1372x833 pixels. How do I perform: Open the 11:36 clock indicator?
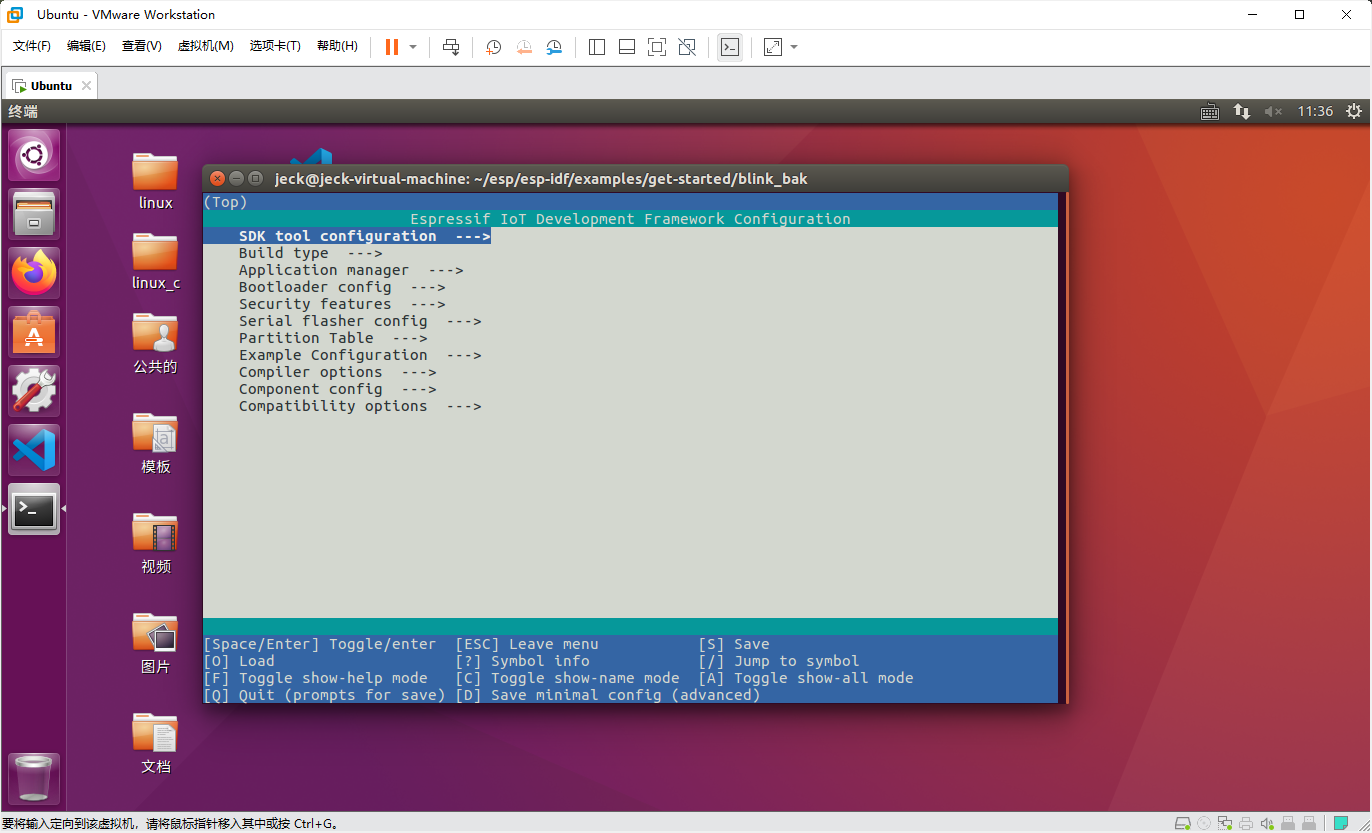pyautogui.click(x=1315, y=112)
